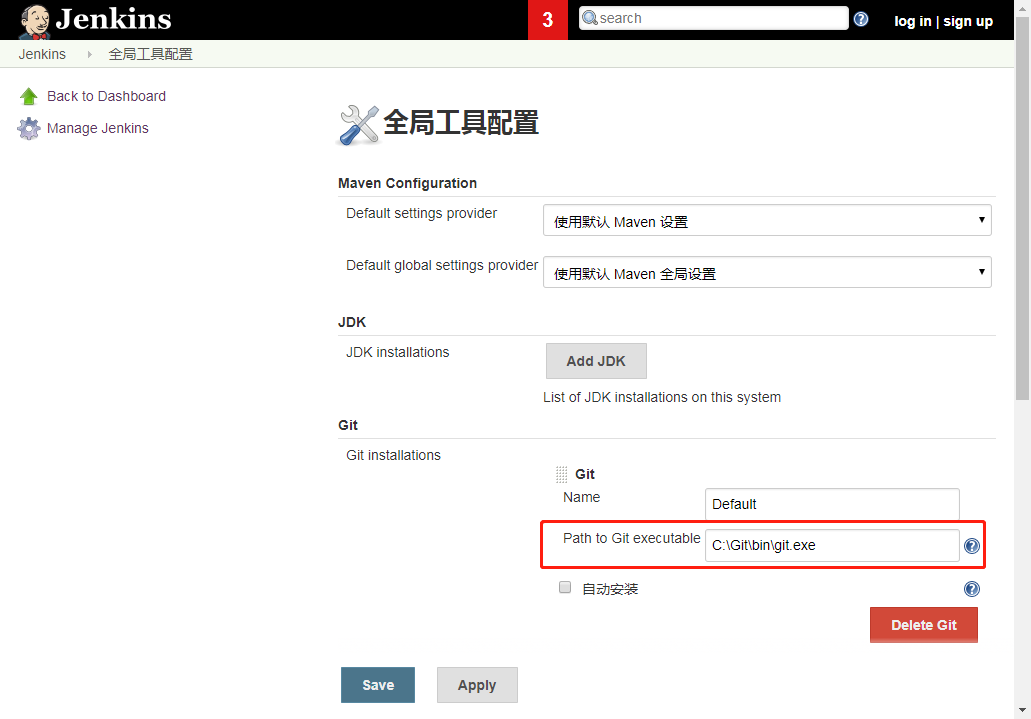Click the scrollbar down arrow
Image resolution: width=1031 pixels, height=719 pixels.
[1022, 710]
